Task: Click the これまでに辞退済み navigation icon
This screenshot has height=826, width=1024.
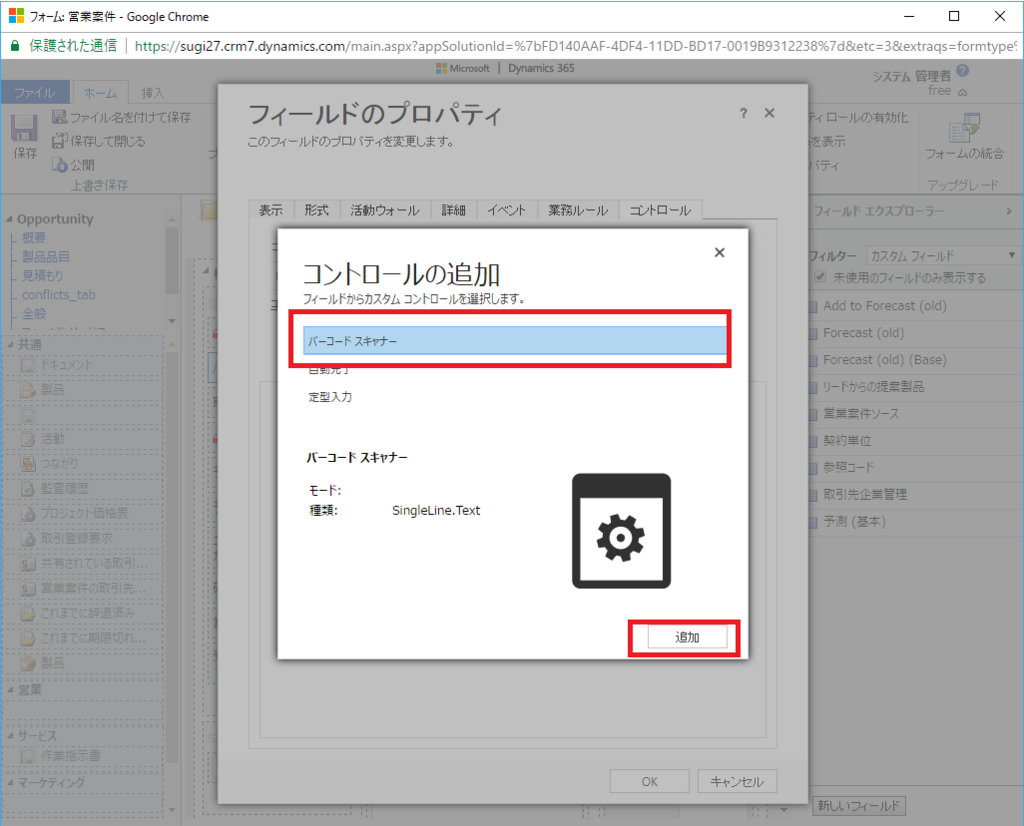Action: pos(27,613)
